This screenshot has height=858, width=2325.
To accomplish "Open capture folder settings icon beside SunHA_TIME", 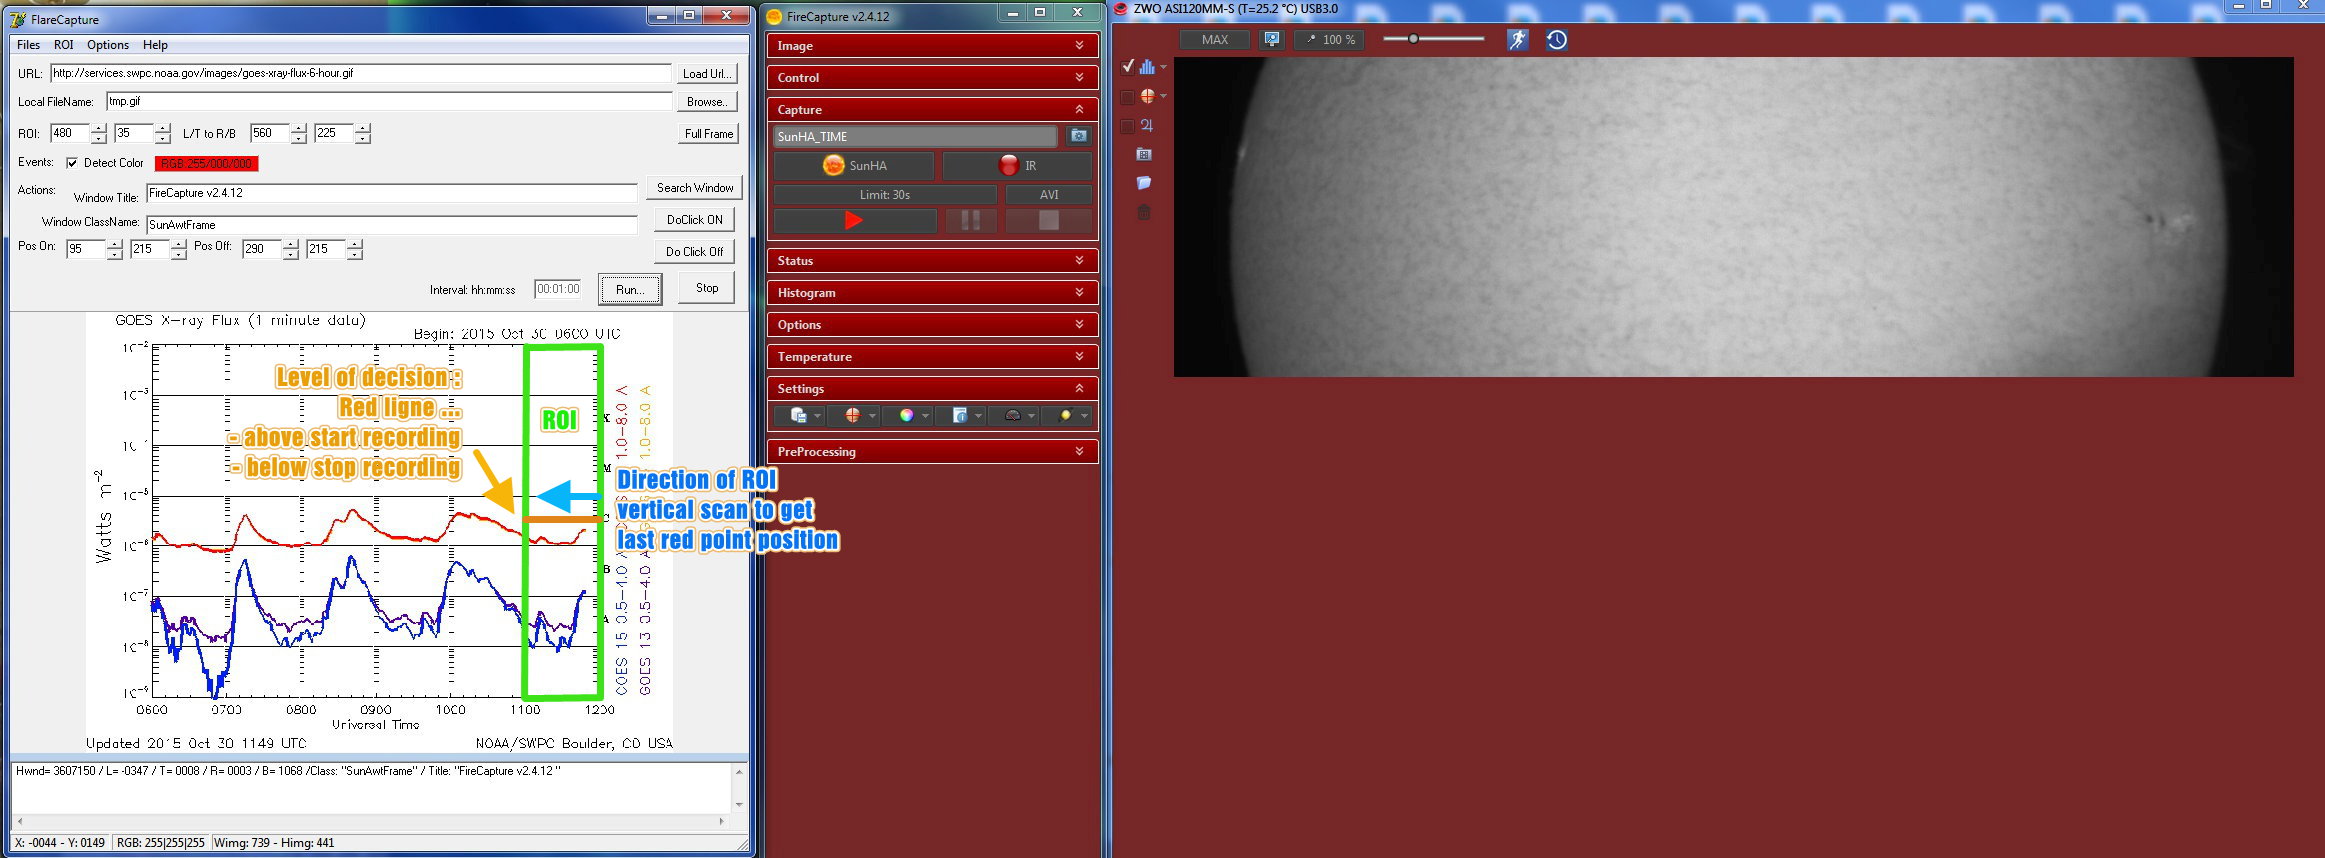I will (1079, 136).
